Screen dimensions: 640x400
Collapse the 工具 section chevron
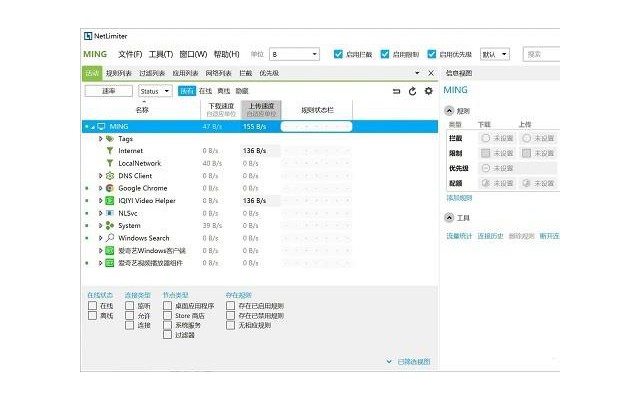click(x=449, y=218)
